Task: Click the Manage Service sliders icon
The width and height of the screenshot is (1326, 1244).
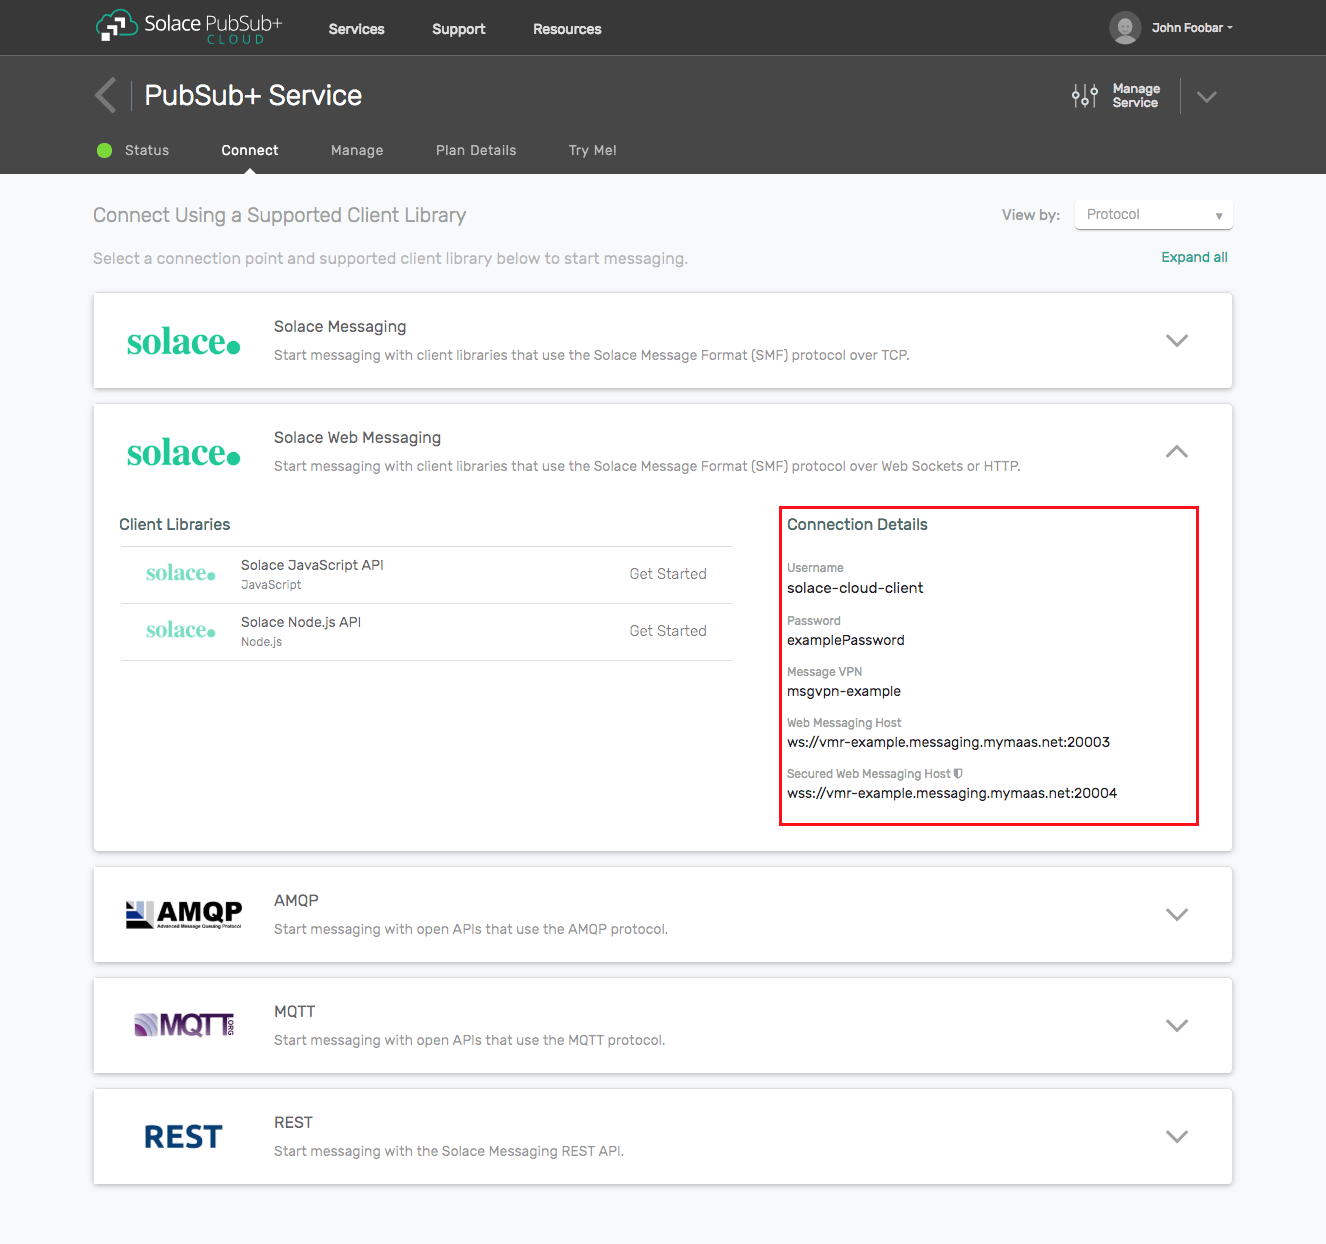Action: [1084, 96]
